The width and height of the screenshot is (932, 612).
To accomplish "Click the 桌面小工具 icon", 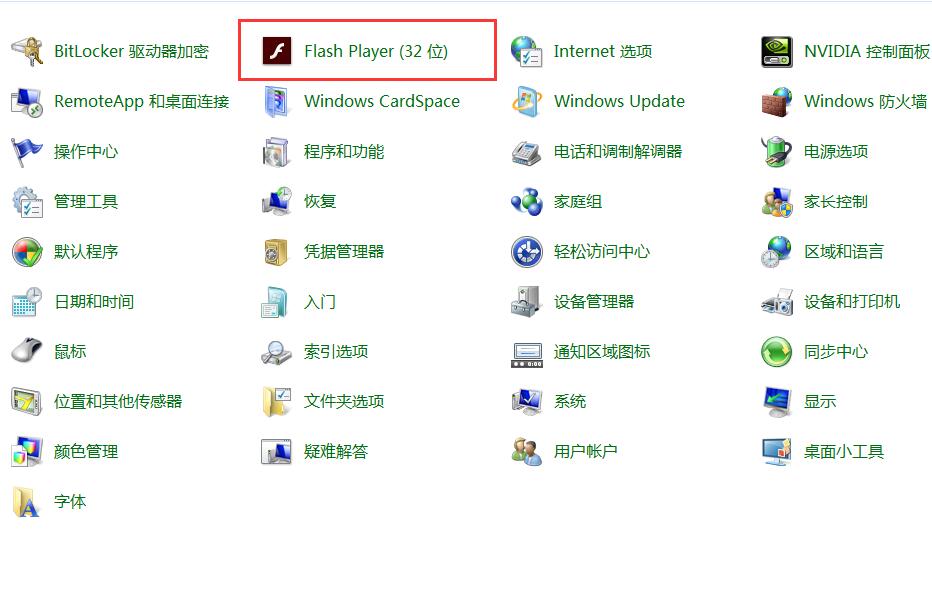I will [777, 452].
